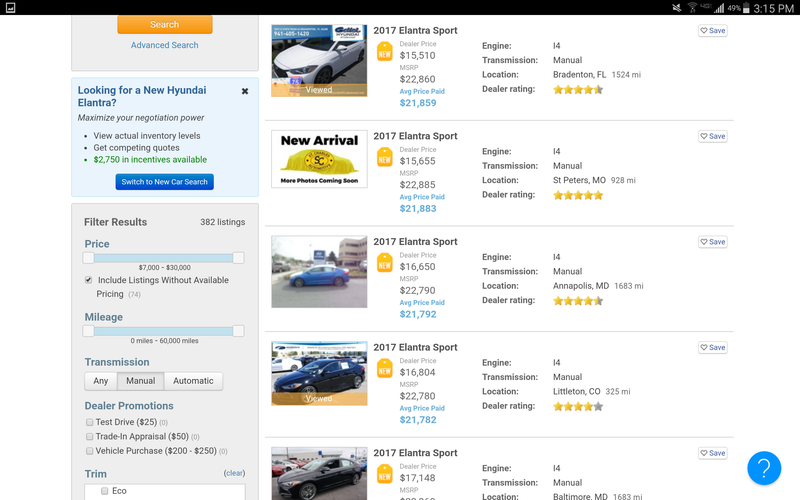This screenshot has width=800, height=500.
Task: Open the New Arrival placeholder photo
Action: [319, 159]
